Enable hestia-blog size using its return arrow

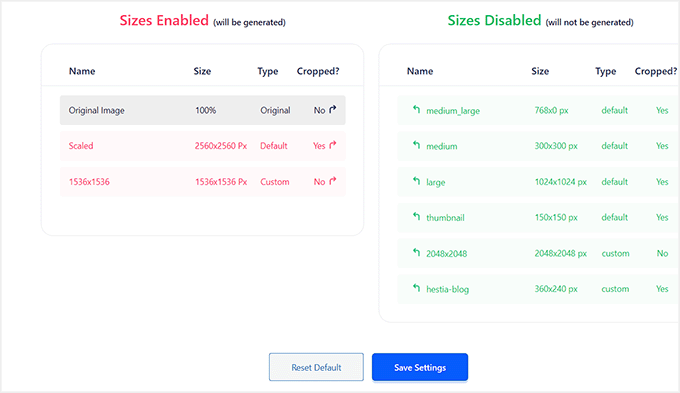point(416,288)
